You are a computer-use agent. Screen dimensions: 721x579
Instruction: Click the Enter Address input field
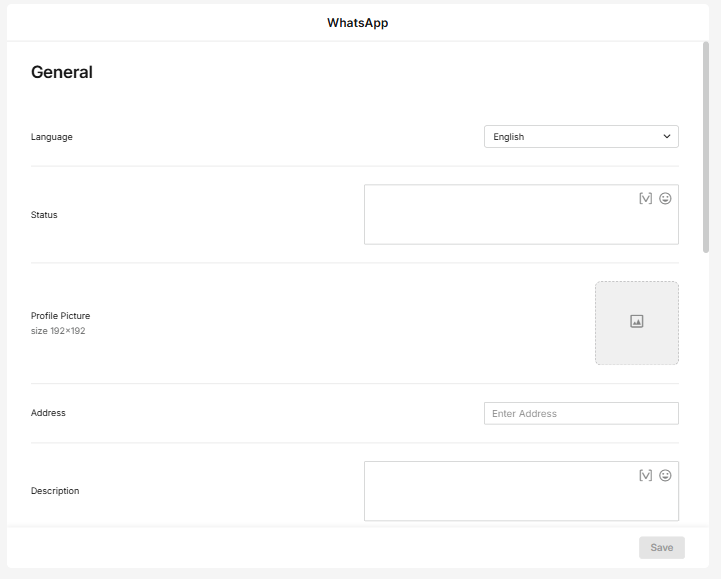[x=581, y=413]
